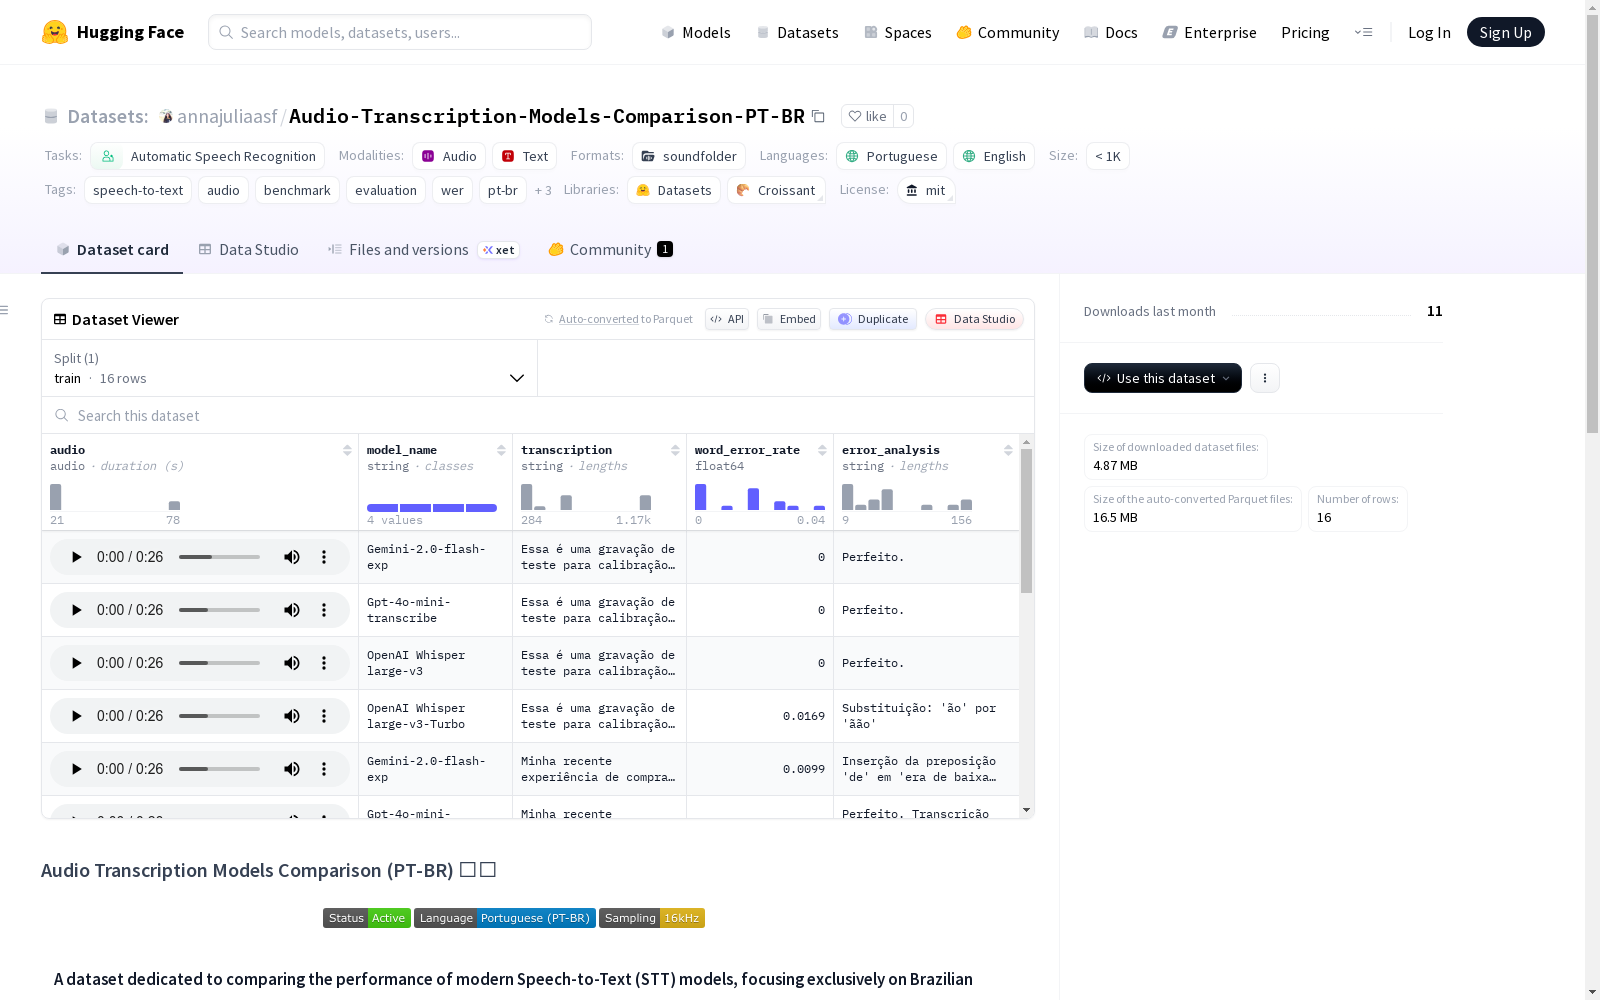Open the annajuliaasf user profile link
1600x1000 pixels.
227,116
